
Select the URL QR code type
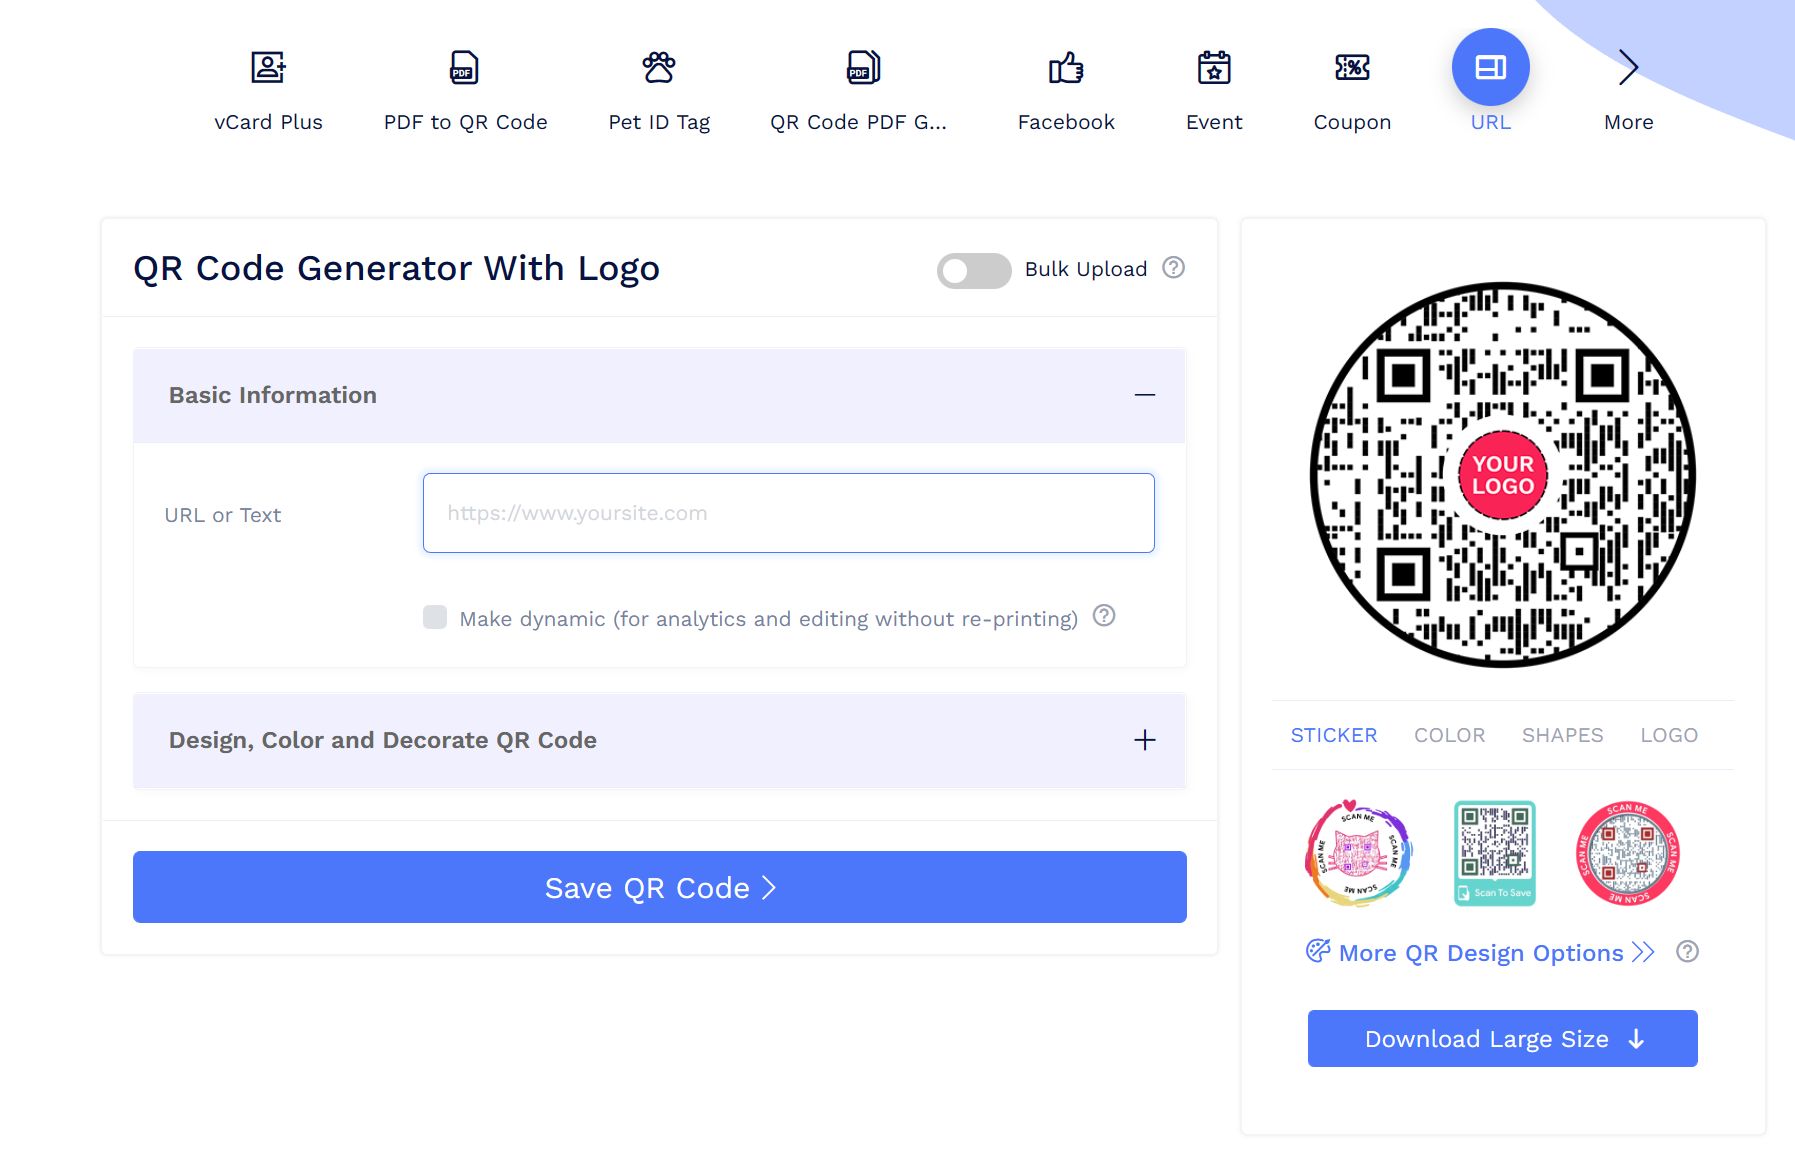pos(1490,90)
